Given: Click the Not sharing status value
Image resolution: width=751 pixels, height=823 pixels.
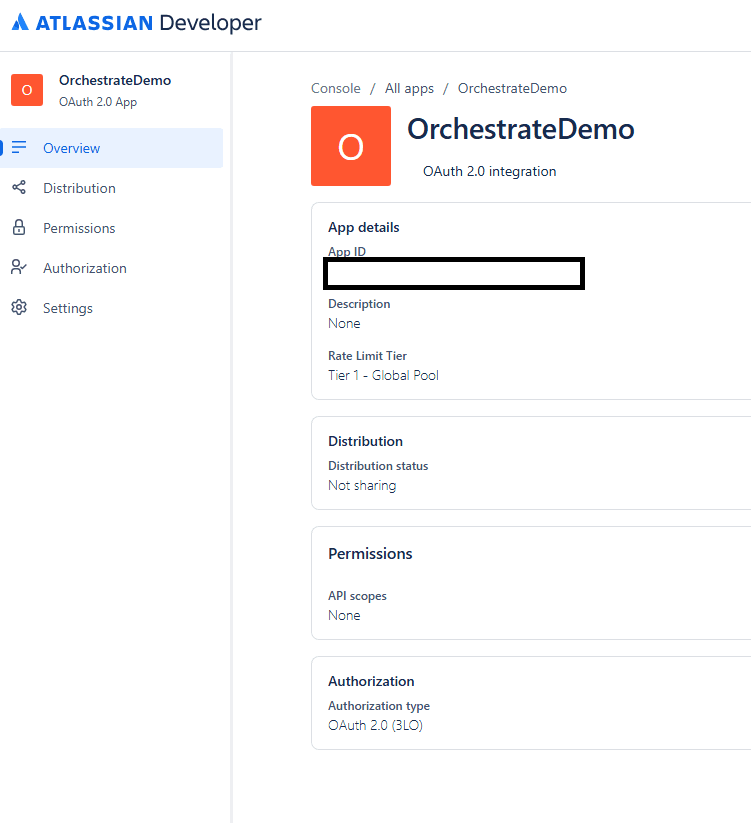Looking at the screenshot, I should 362,486.
